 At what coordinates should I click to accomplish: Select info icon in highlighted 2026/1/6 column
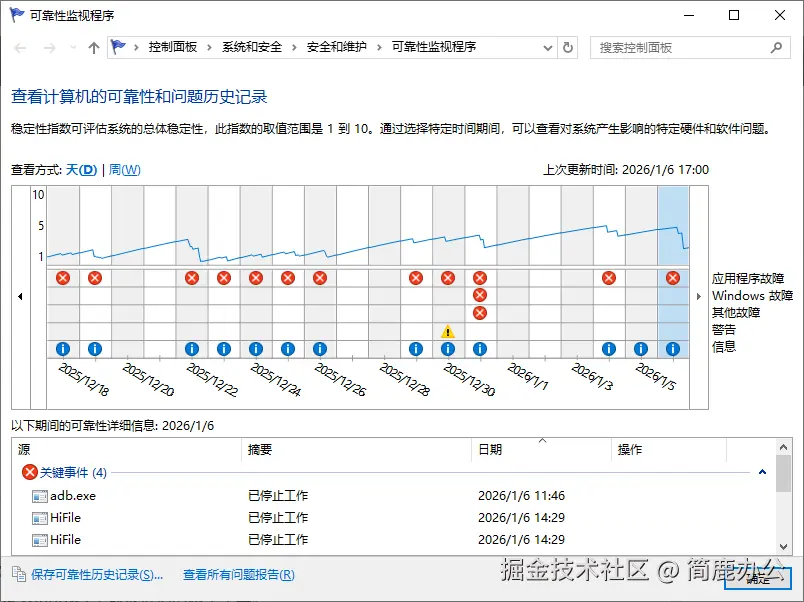click(x=673, y=349)
